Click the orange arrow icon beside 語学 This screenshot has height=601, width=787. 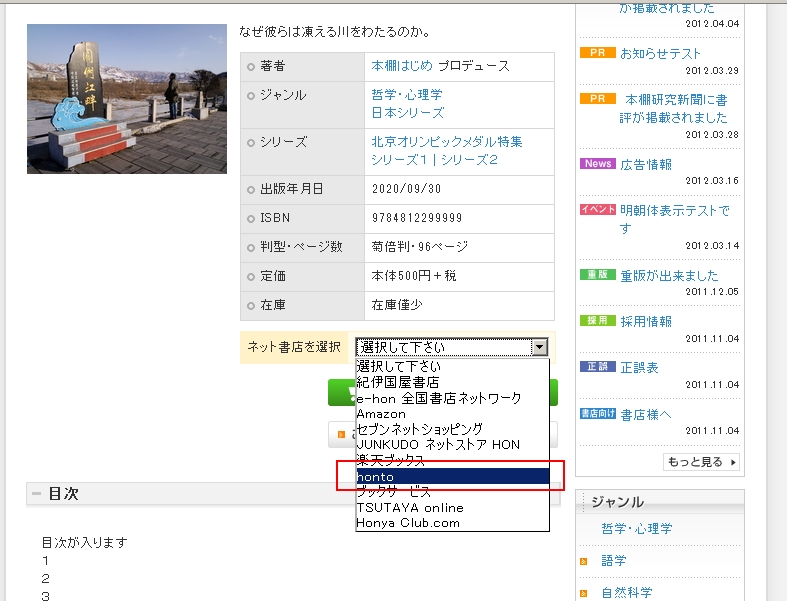pyautogui.click(x=584, y=562)
